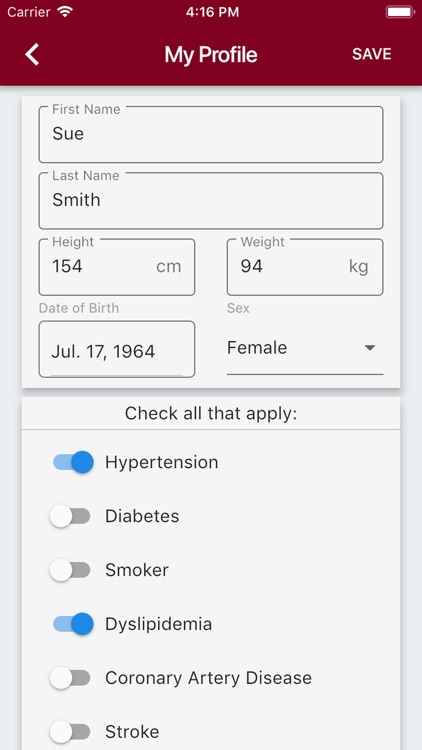Enable the Diabetes switch
Screen dimensions: 422x750
tap(70, 516)
